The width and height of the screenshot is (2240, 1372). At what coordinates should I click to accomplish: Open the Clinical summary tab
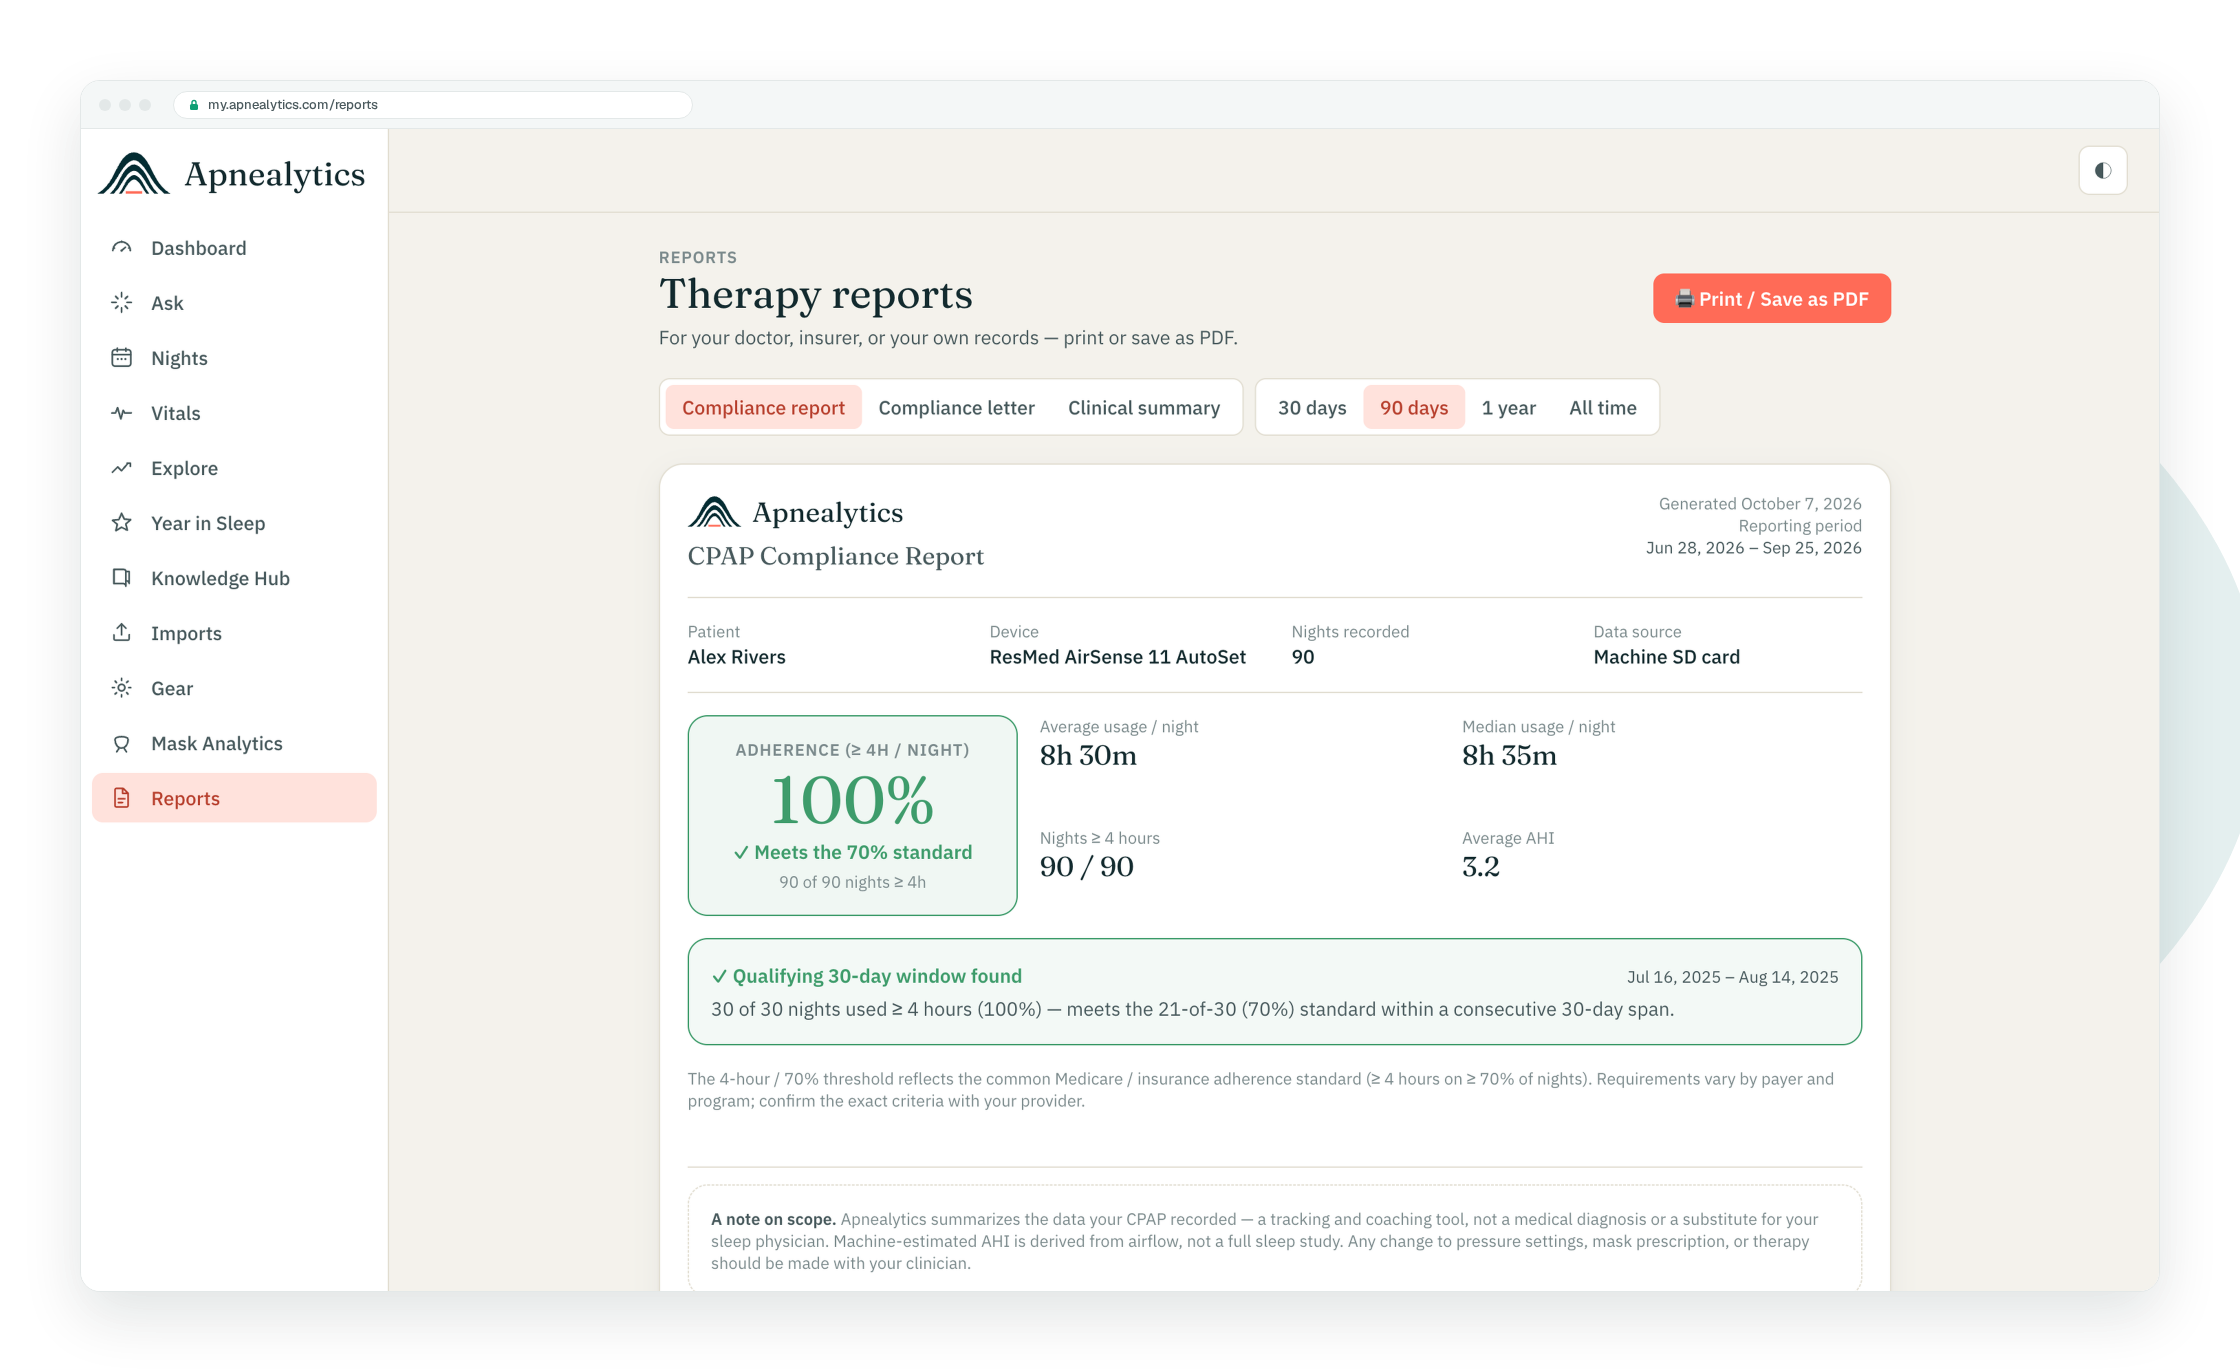coord(1144,407)
